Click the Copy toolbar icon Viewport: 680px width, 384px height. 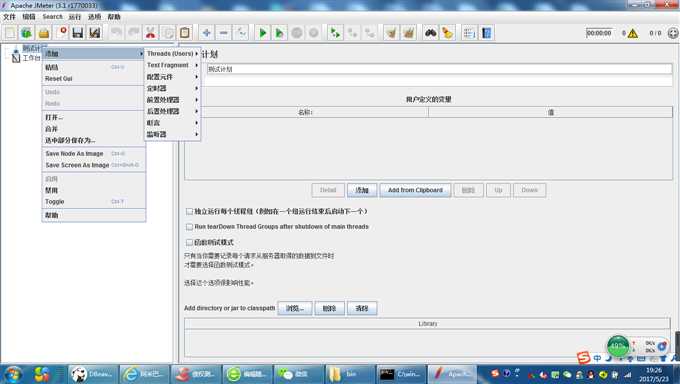[x=168, y=33]
